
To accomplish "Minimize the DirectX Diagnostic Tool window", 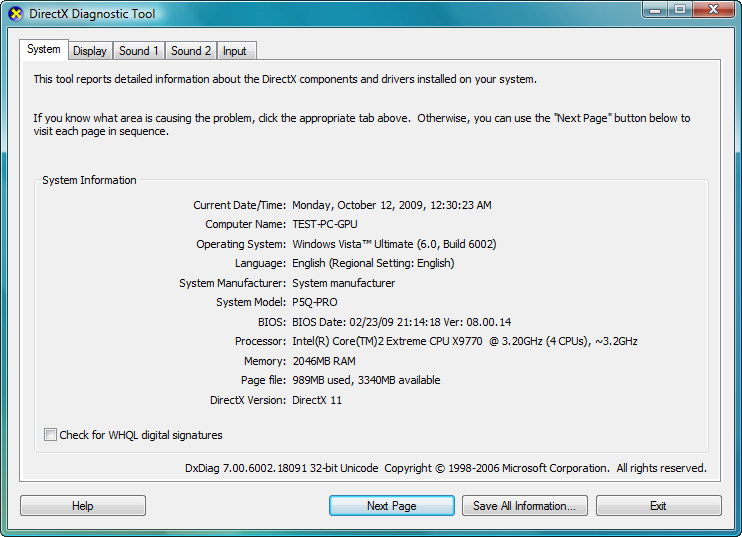I will click(655, 10).
